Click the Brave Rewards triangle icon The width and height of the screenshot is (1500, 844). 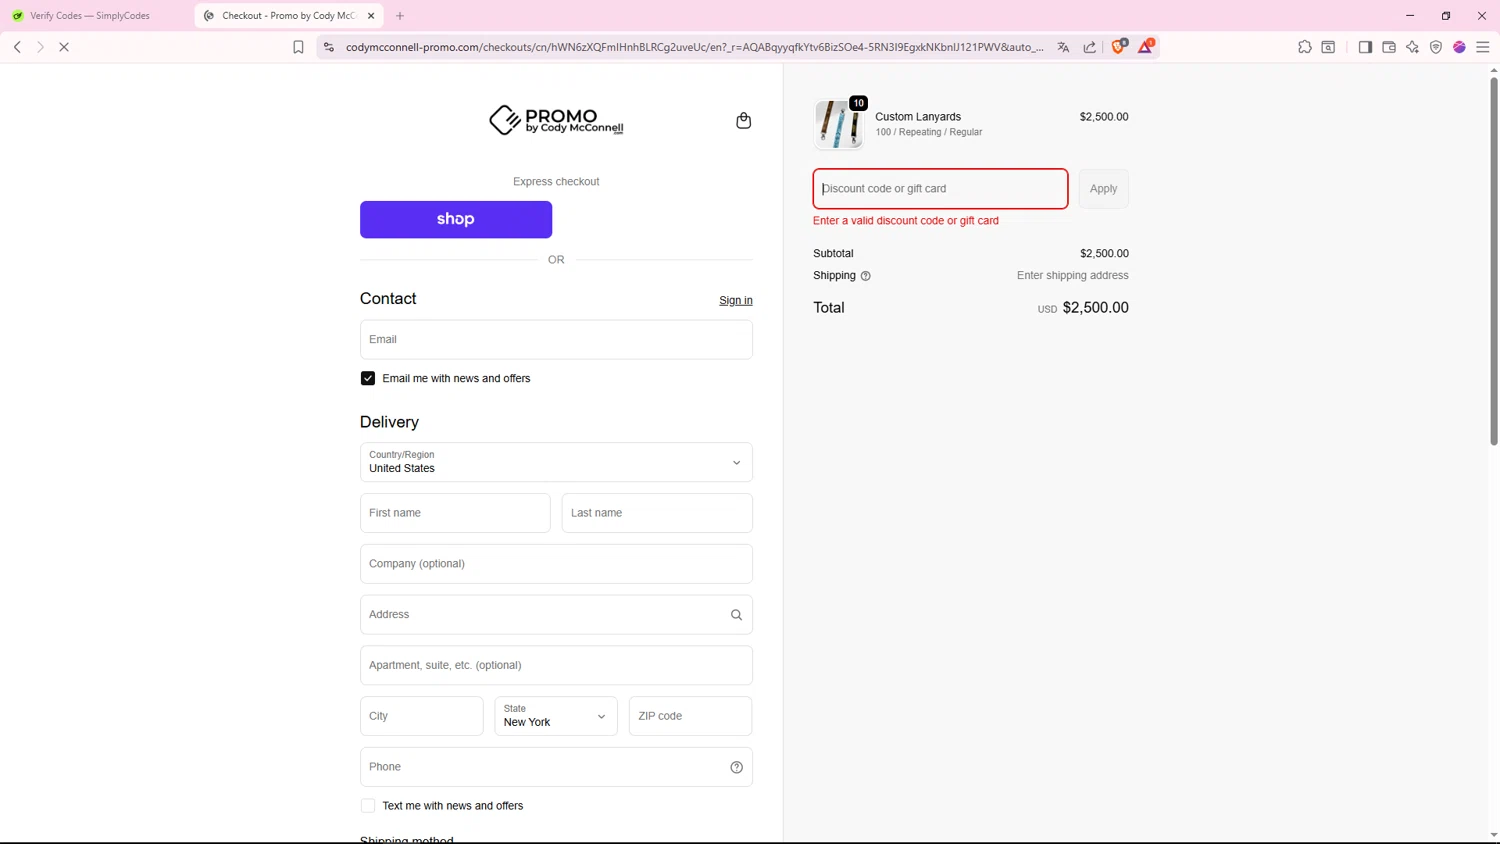click(x=1146, y=46)
